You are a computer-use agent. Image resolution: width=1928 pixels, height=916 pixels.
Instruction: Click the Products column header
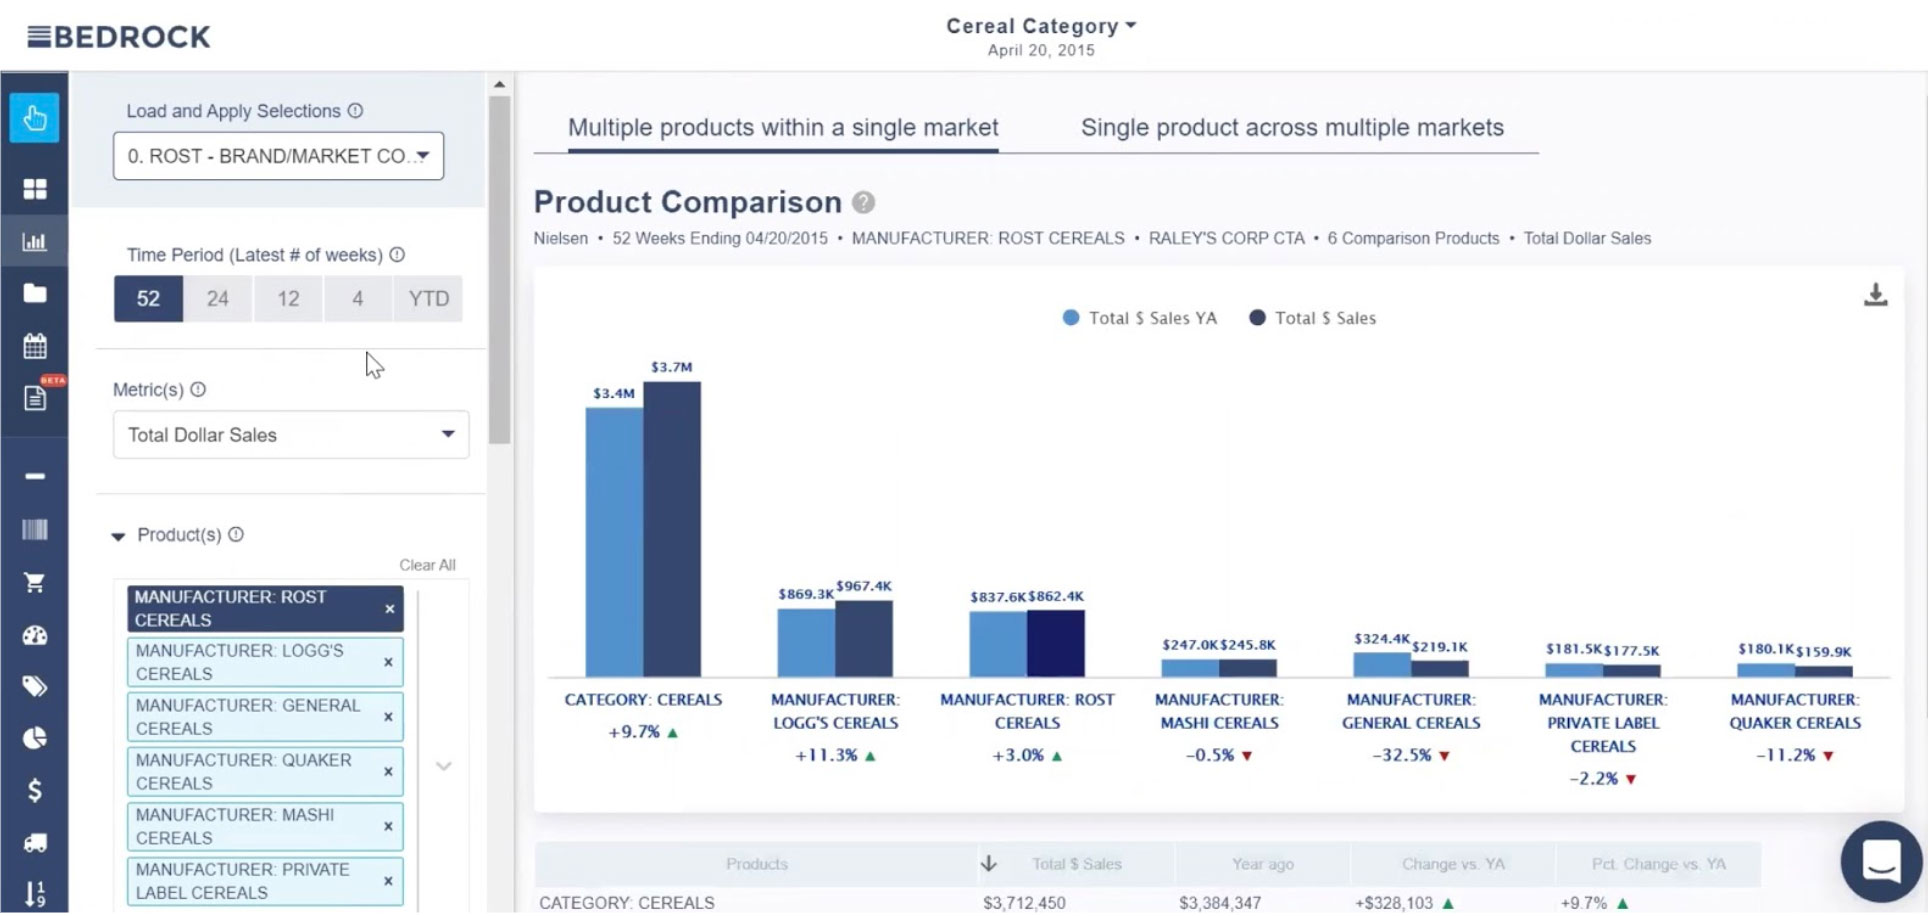click(x=756, y=864)
